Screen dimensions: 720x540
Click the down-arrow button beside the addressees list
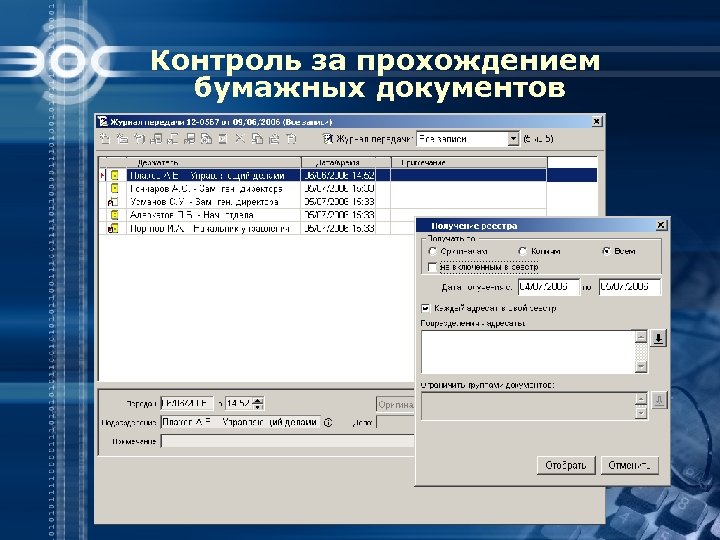click(x=658, y=339)
